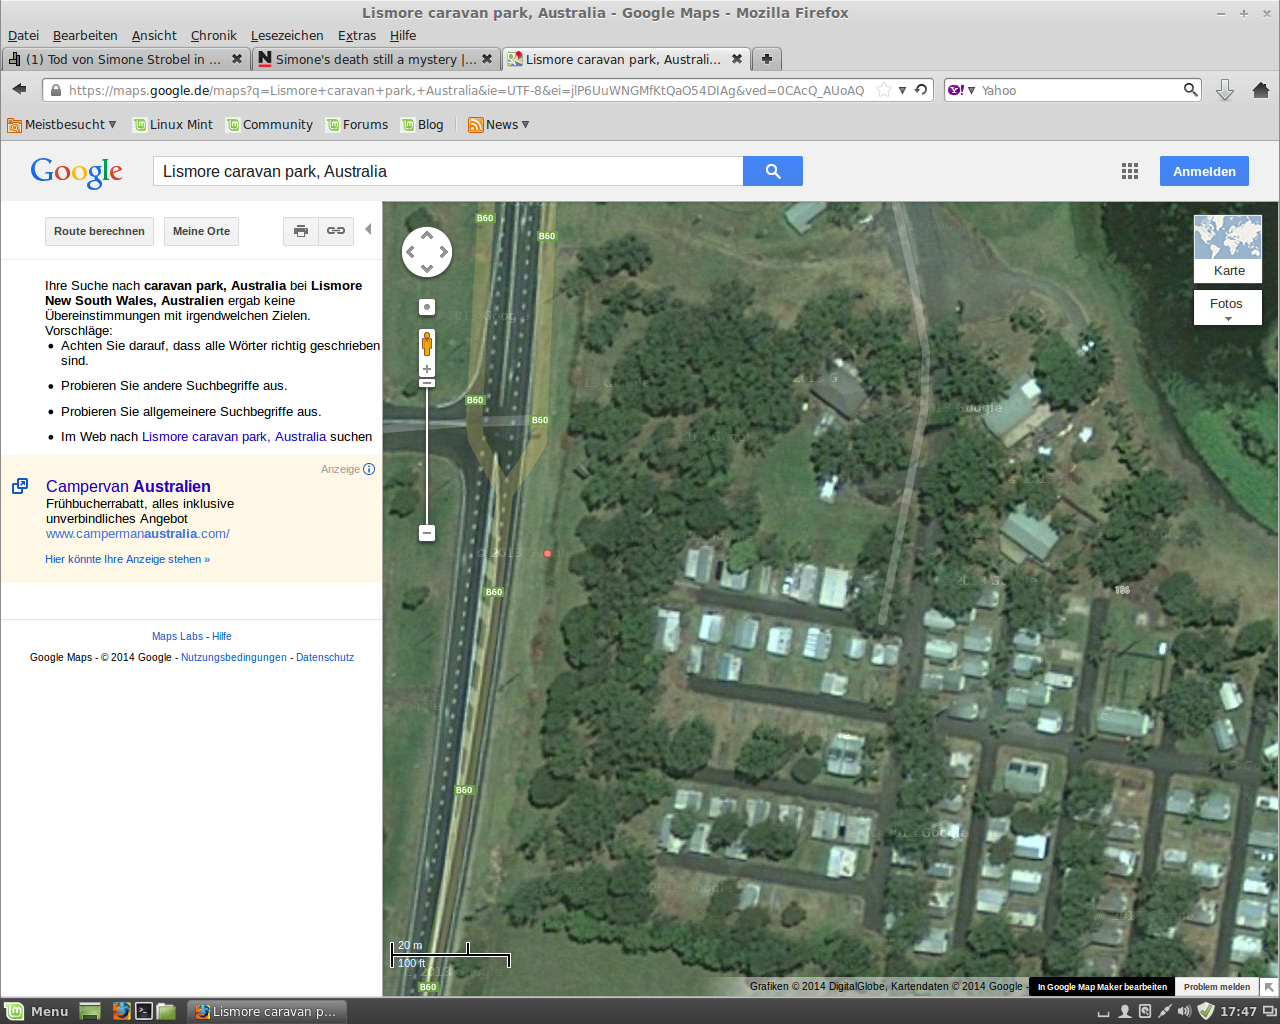Viewport: 1280px width, 1024px height.
Task: Click the Anmelden button
Action: tap(1204, 171)
